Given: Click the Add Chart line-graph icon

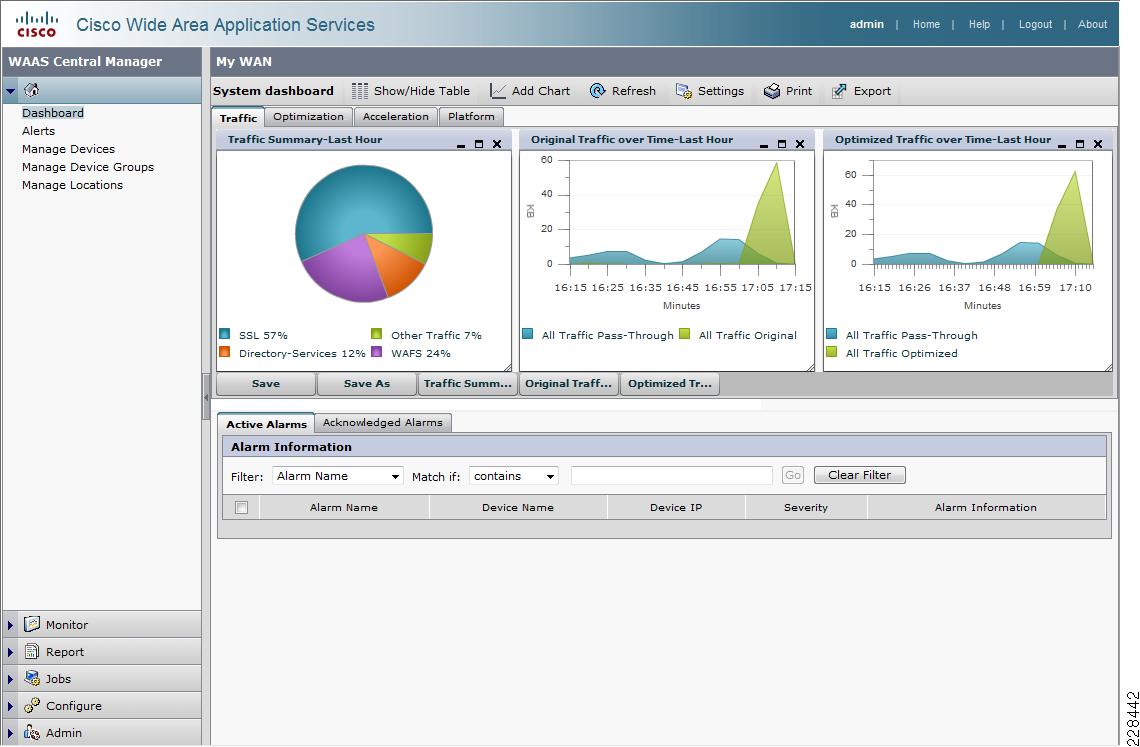Looking at the screenshot, I should pos(498,91).
